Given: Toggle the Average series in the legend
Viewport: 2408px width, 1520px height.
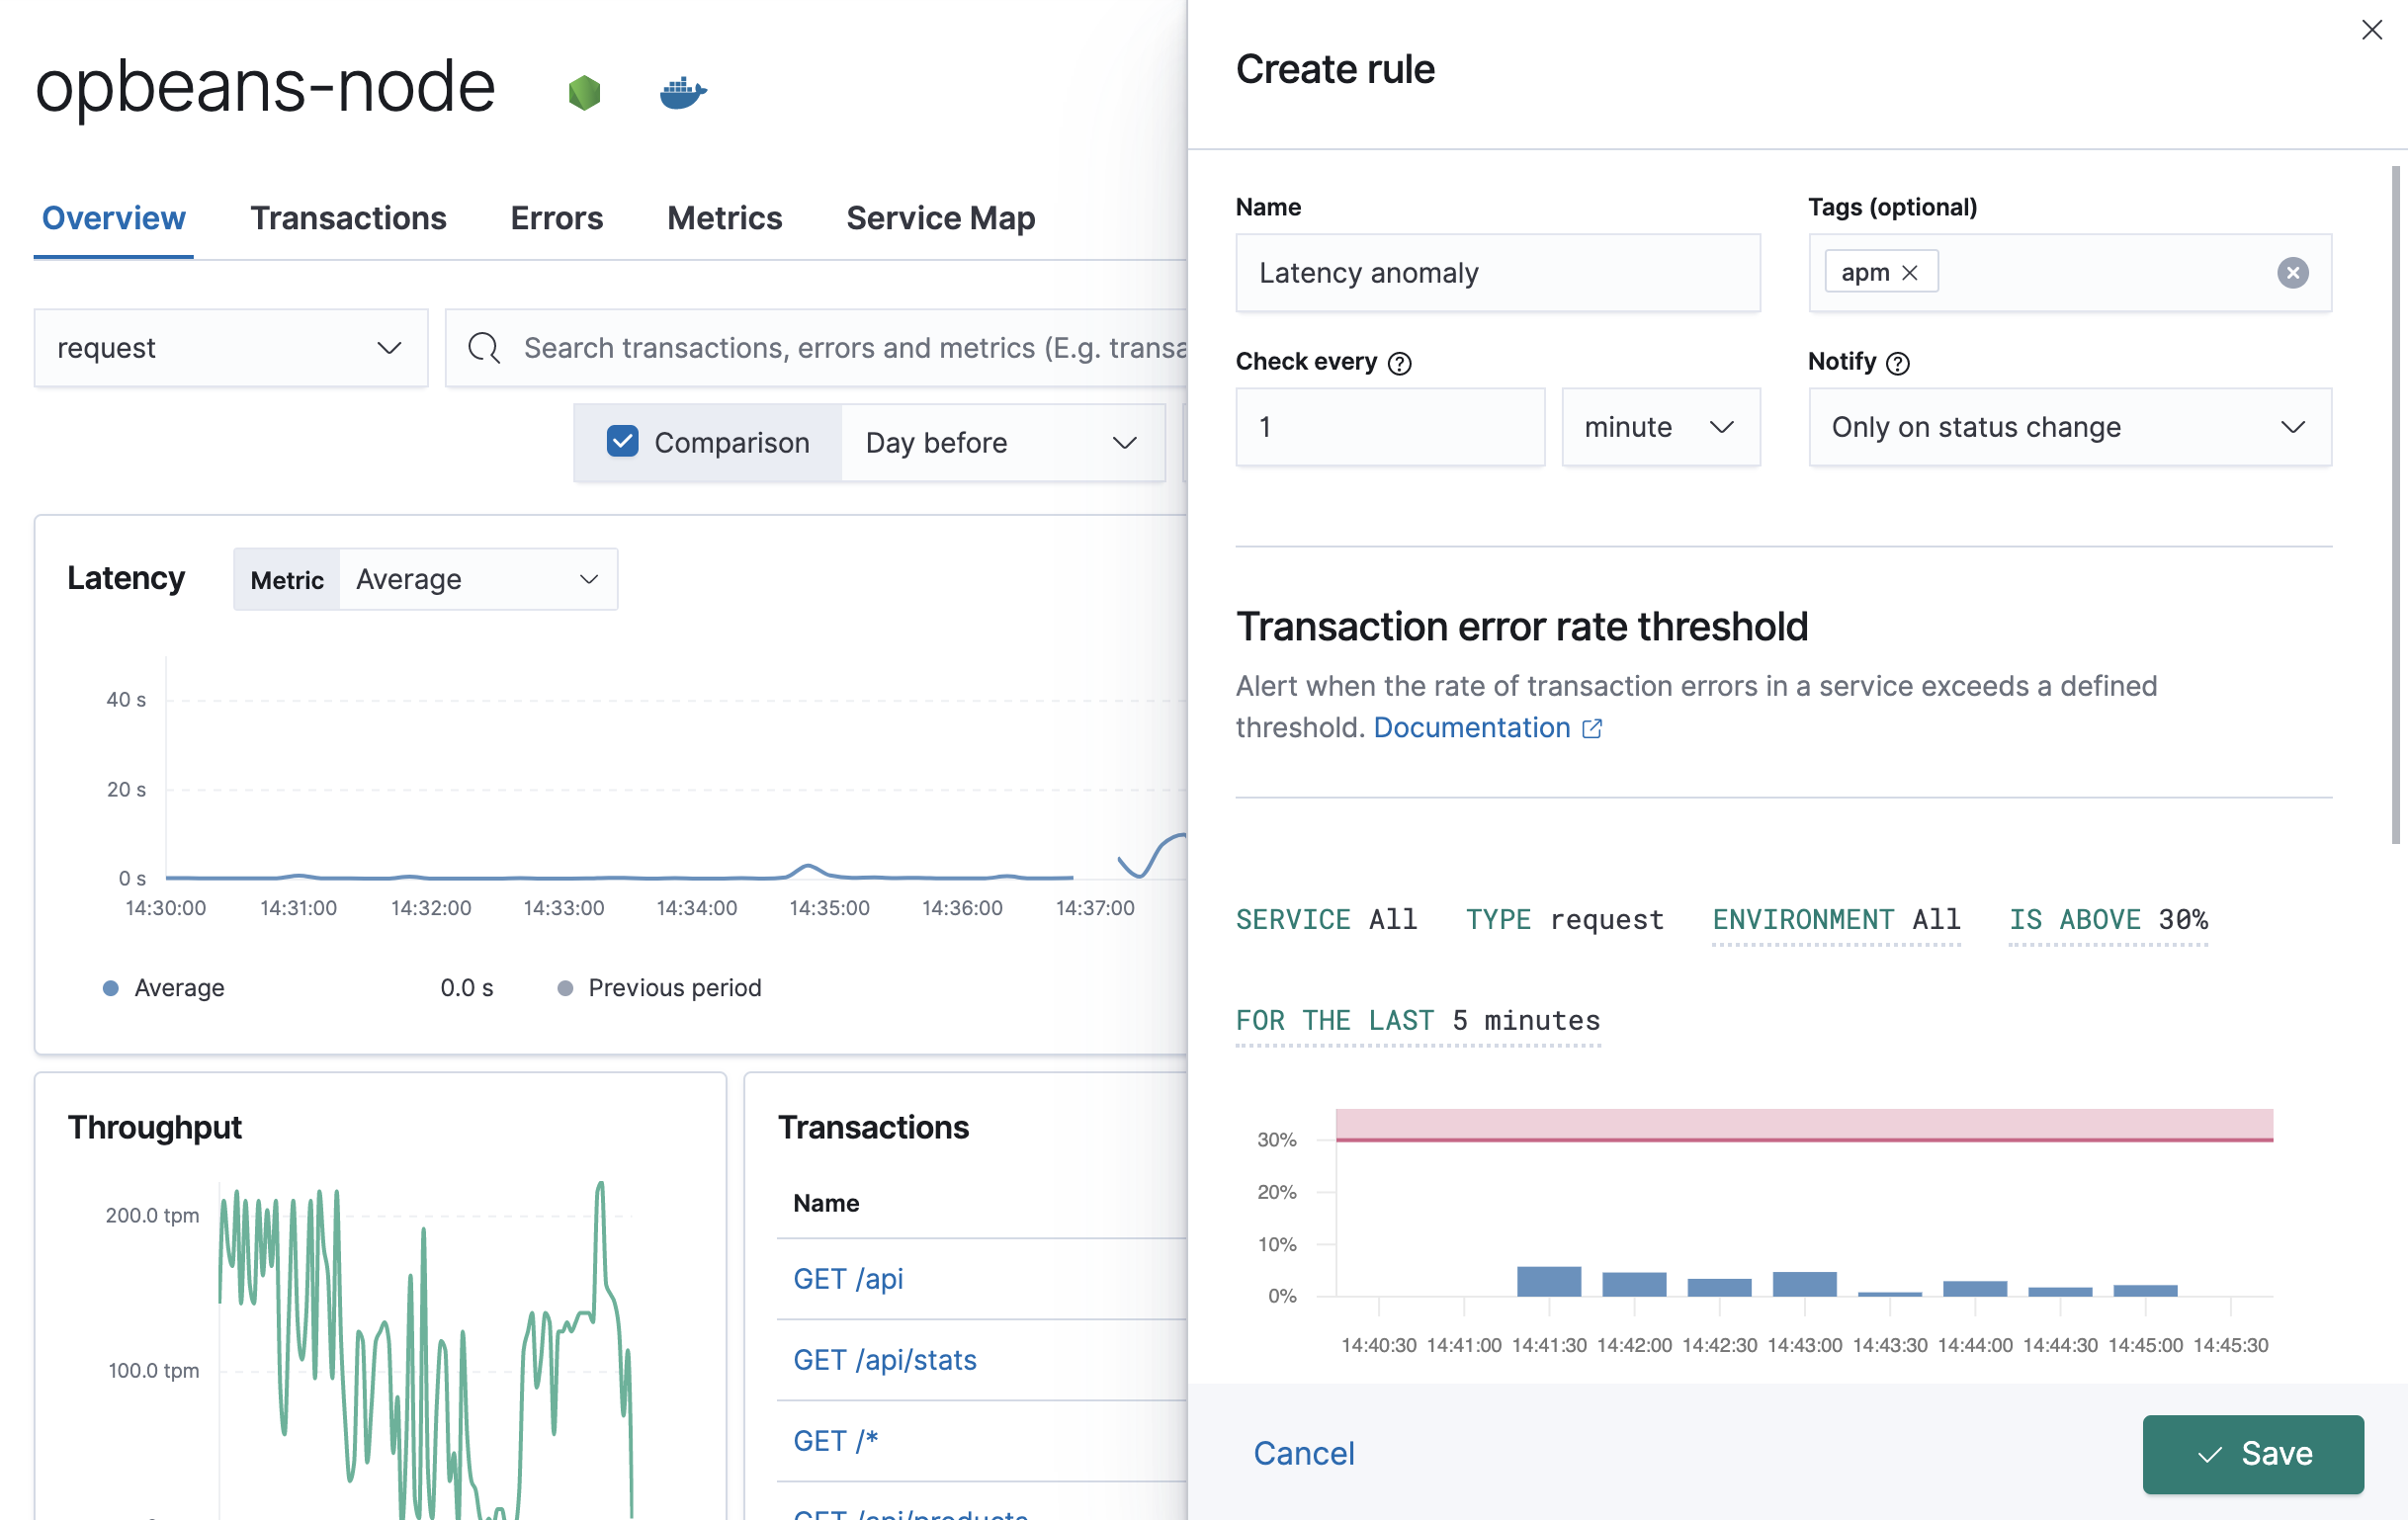Looking at the screenshot, I should tap(178, 988).
